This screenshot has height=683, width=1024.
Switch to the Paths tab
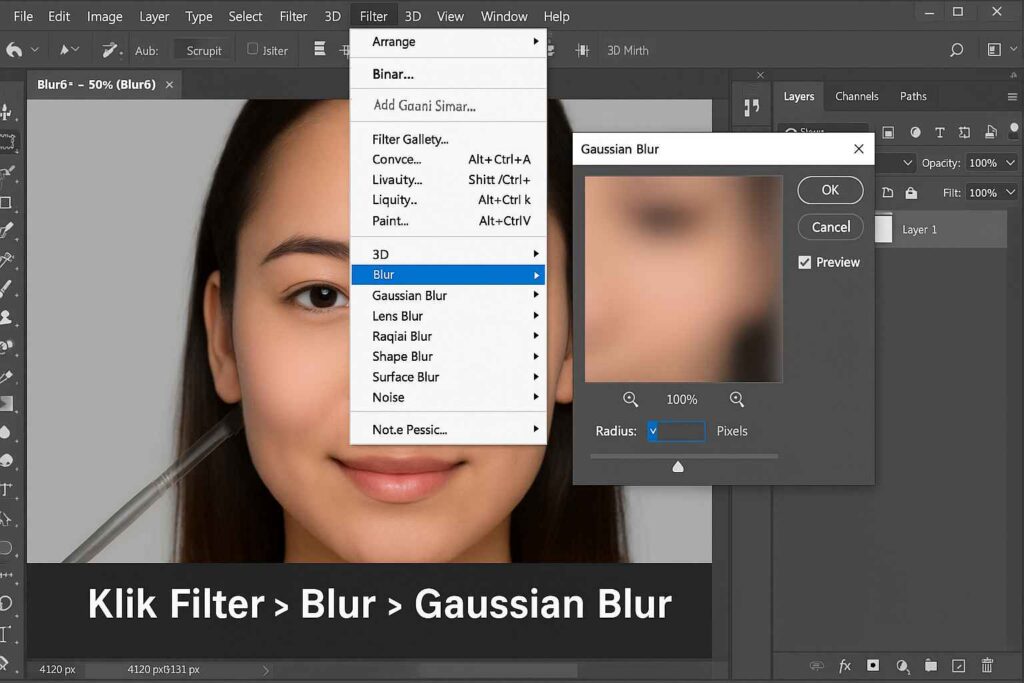point(913,96)
